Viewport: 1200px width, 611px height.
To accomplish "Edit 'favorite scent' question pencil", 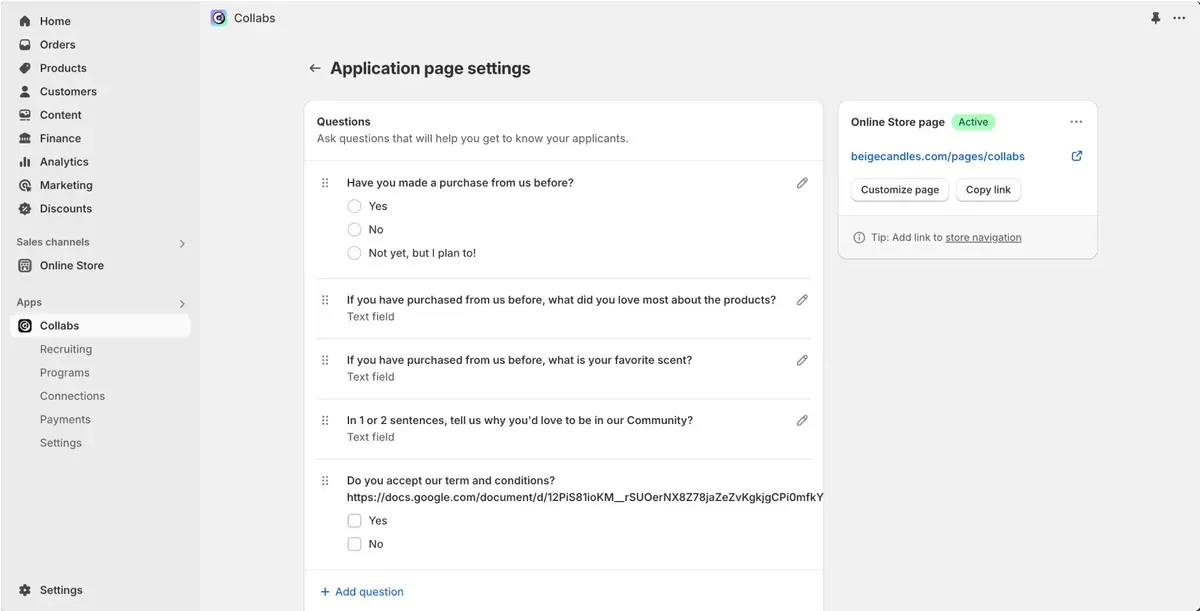I will point(802,360).
